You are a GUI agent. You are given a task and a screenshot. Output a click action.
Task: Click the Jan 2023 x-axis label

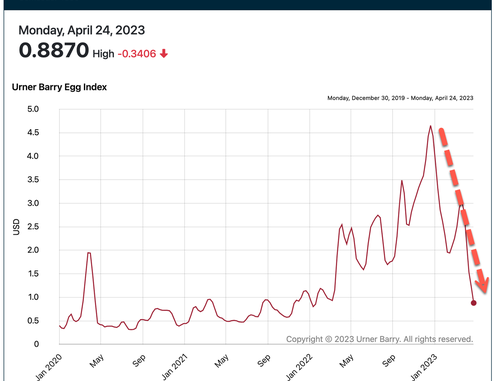tap(424, 367)
